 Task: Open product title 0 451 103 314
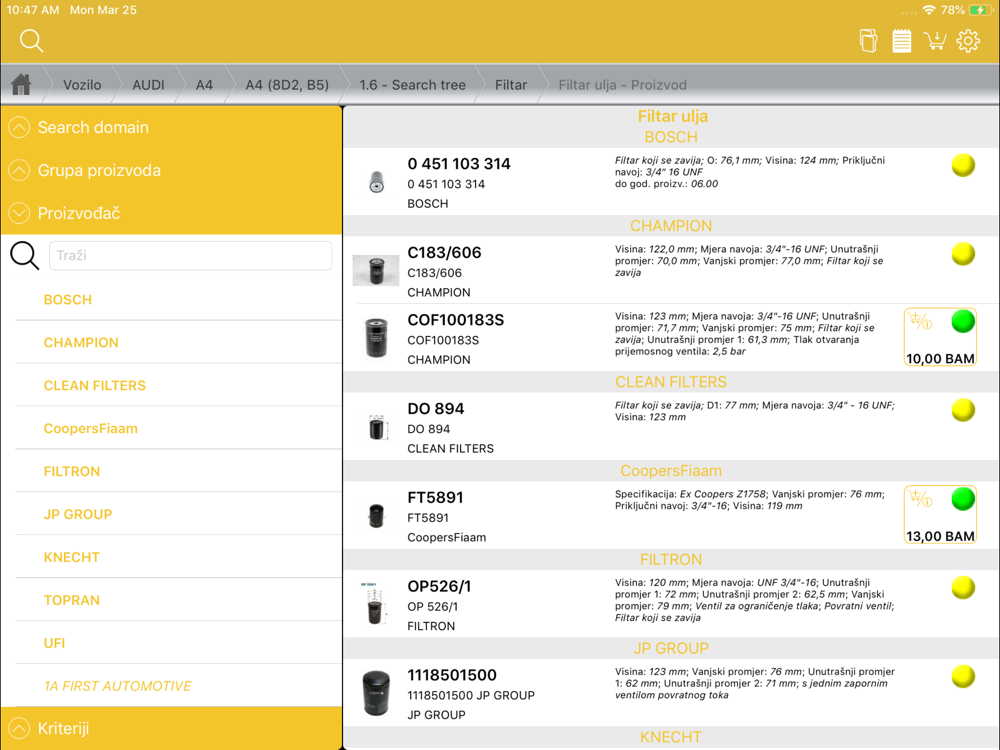coord(459,164)
